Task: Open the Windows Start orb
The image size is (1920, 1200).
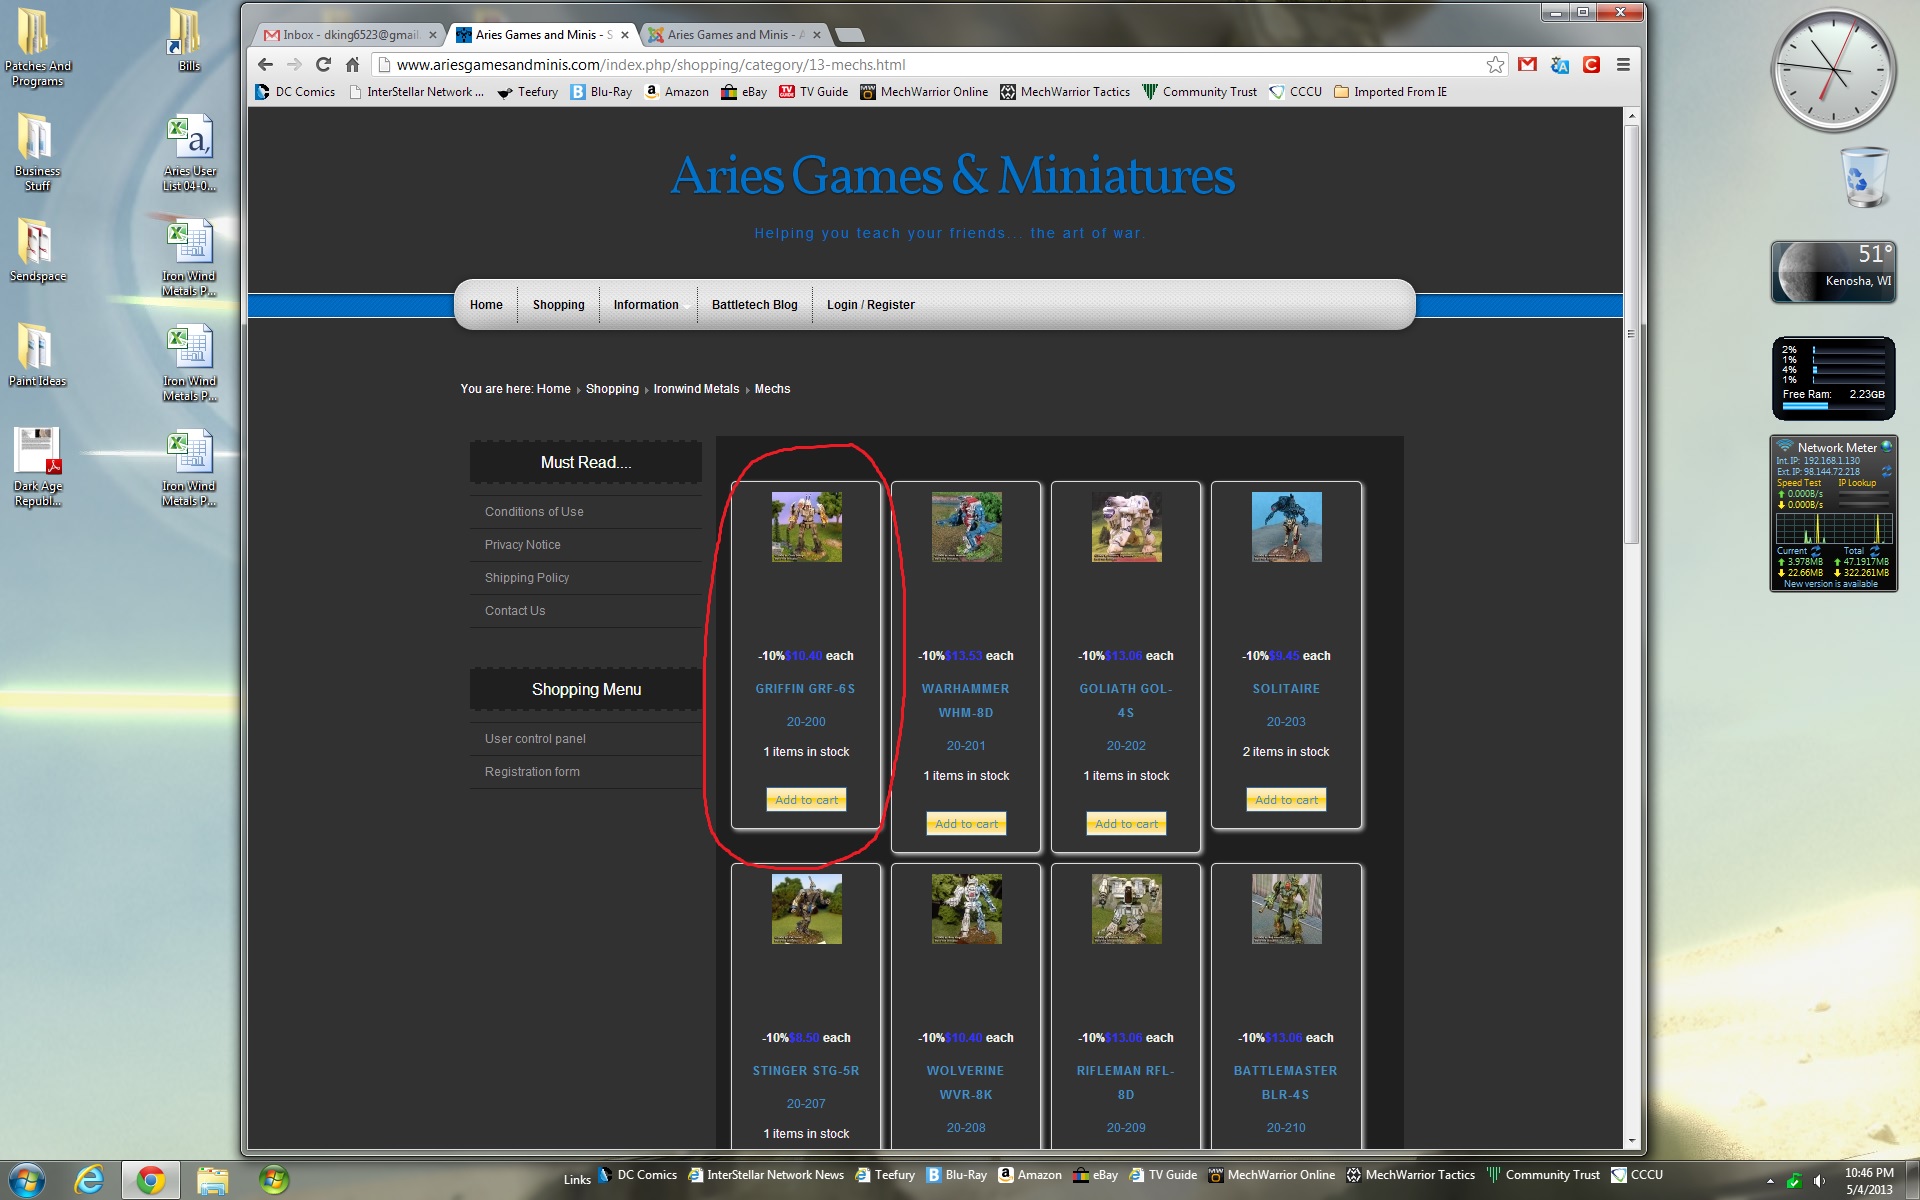Action: point(27,1180)
